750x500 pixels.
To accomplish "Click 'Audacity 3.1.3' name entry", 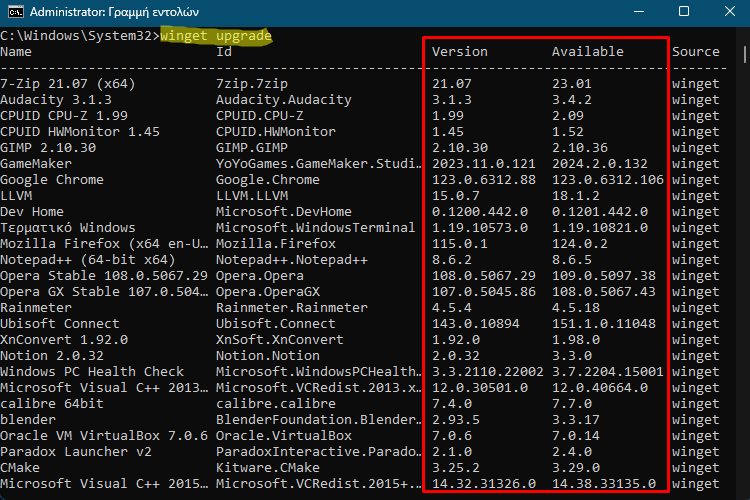I will [56, 100].
